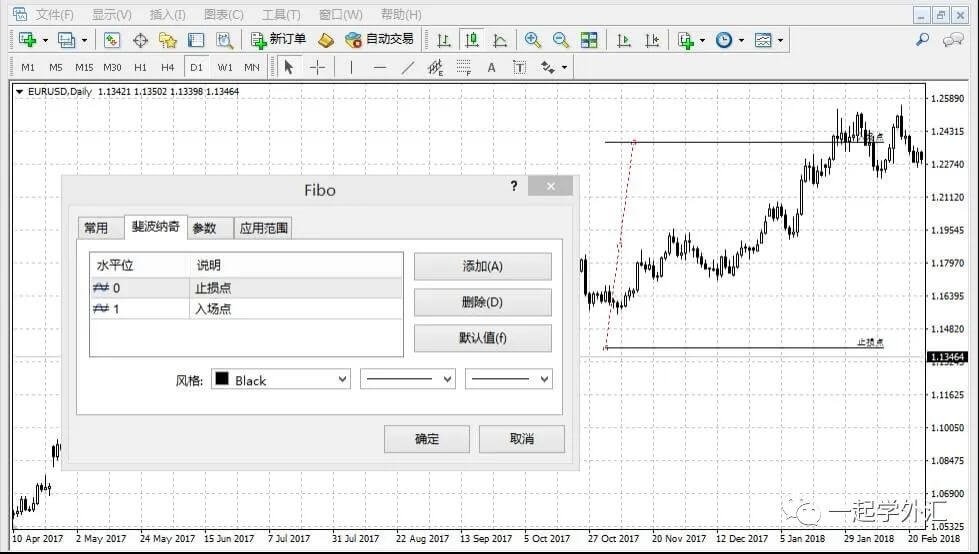Click the 添加(A) button
This screenshot has width=979, height=554.
[483, 267]
